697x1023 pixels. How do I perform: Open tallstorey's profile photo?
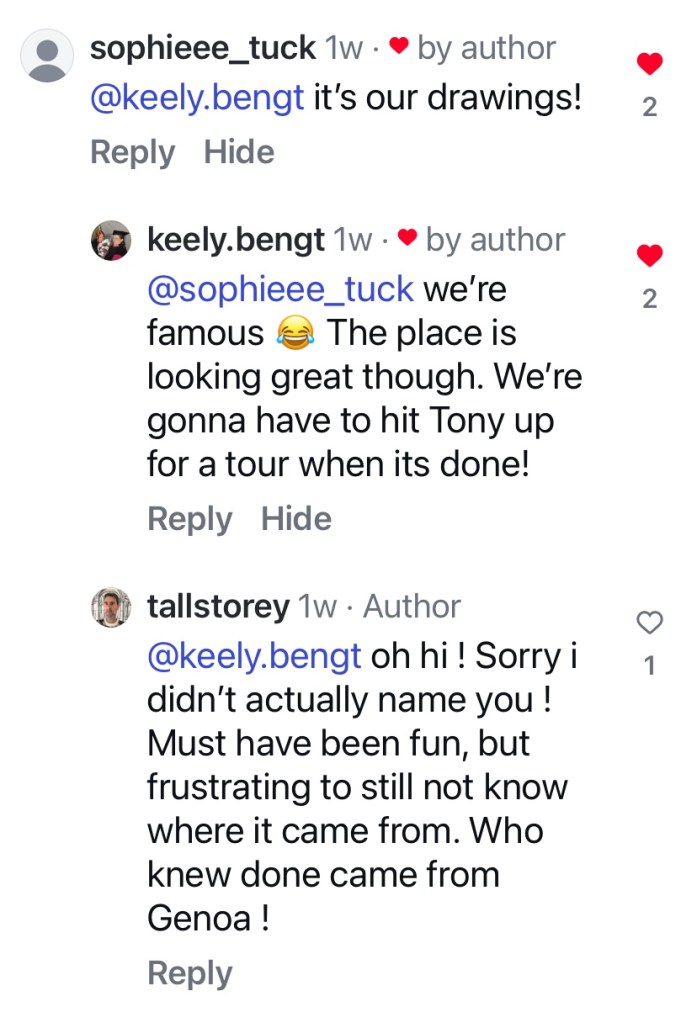tap(111, 607)
